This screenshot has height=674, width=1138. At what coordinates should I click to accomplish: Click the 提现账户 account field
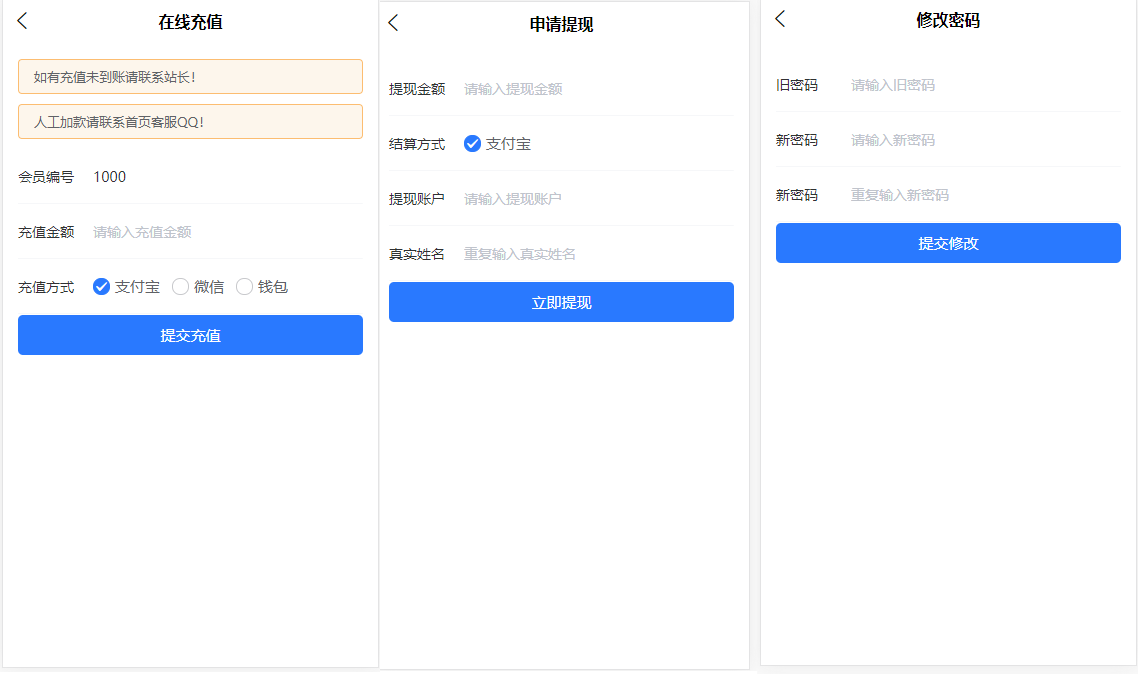(596, 199)
